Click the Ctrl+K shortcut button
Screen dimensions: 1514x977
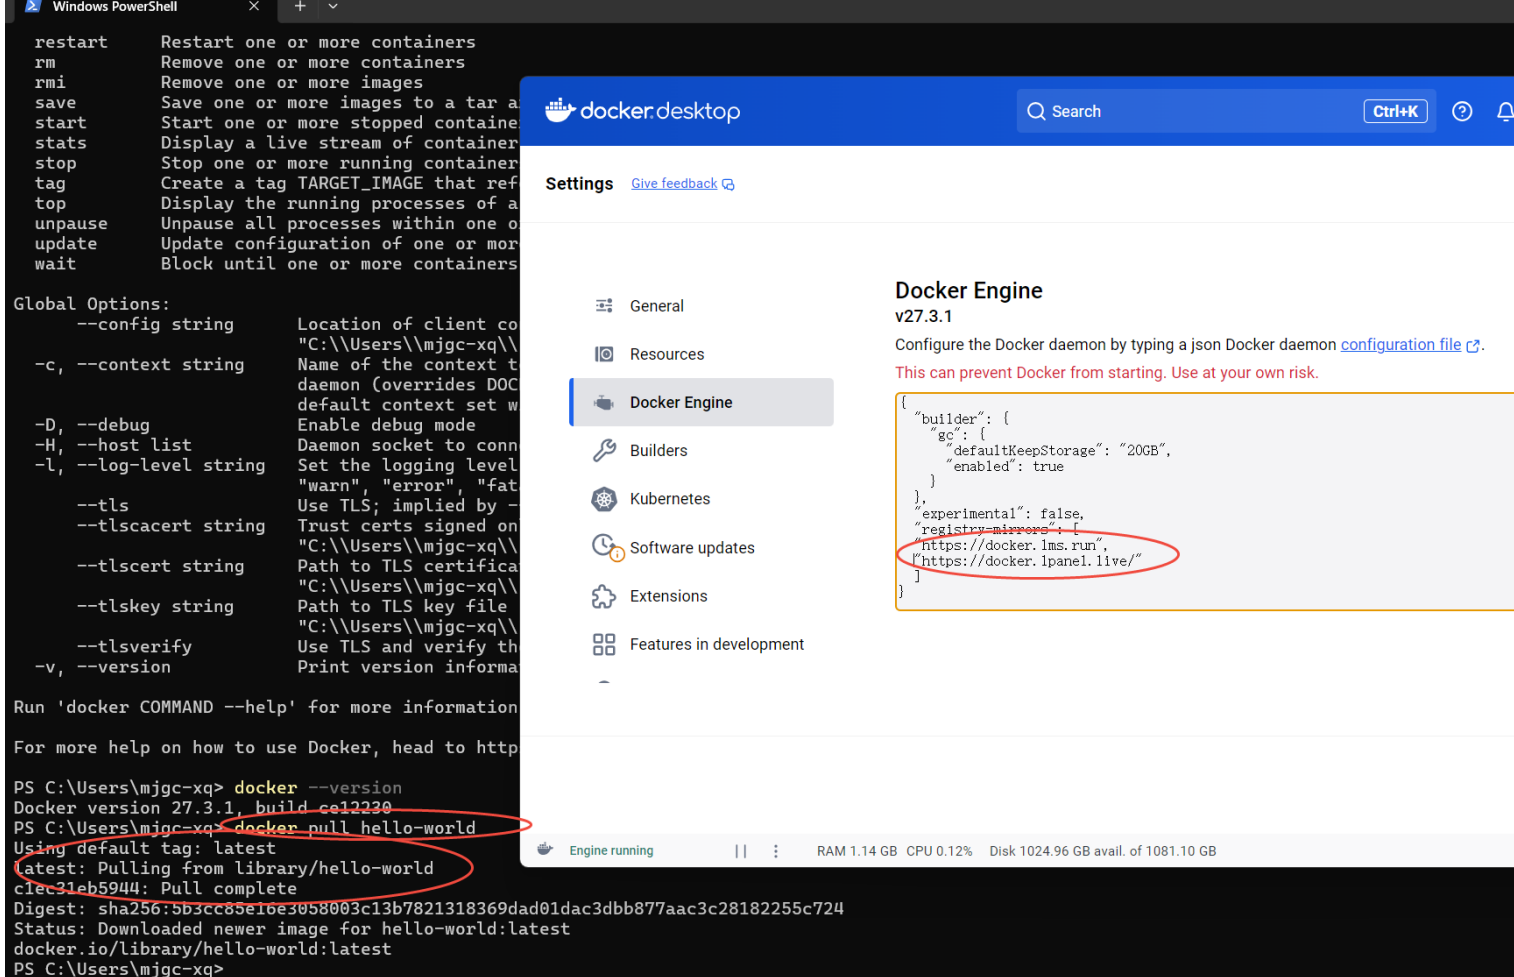click(x=1395, y=111)
